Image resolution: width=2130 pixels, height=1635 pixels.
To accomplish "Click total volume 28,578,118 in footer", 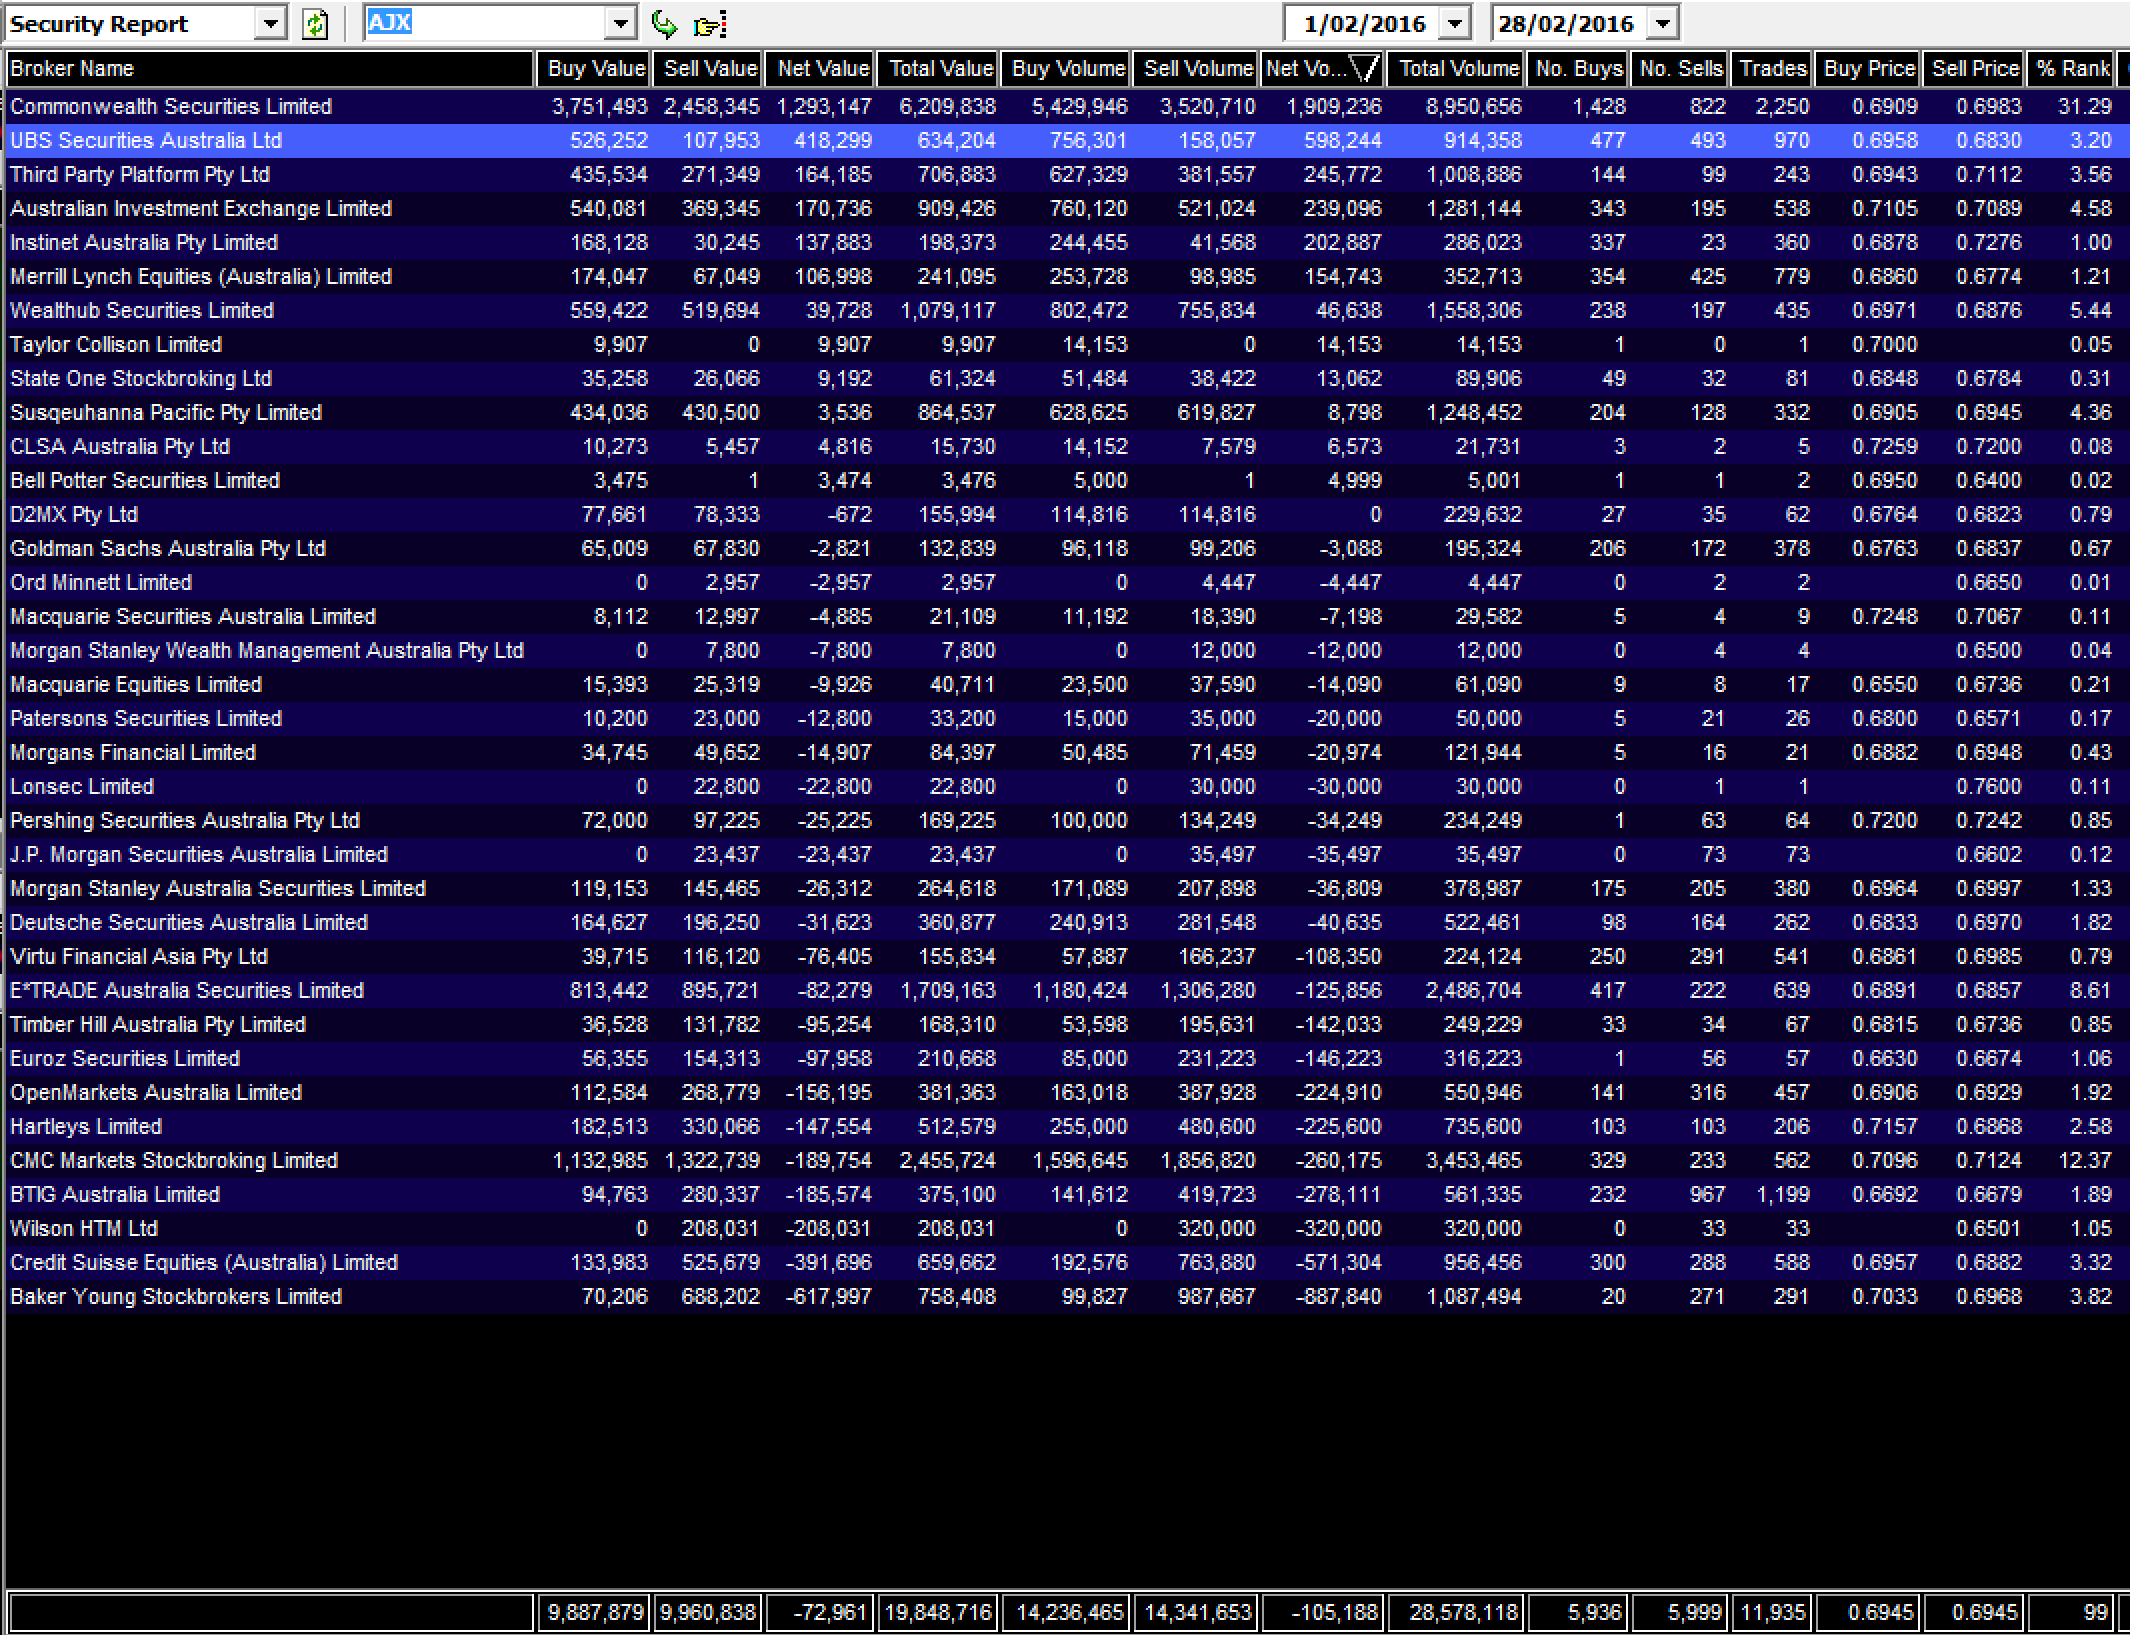I will pyautogui.click(x=1456, y=1612).
